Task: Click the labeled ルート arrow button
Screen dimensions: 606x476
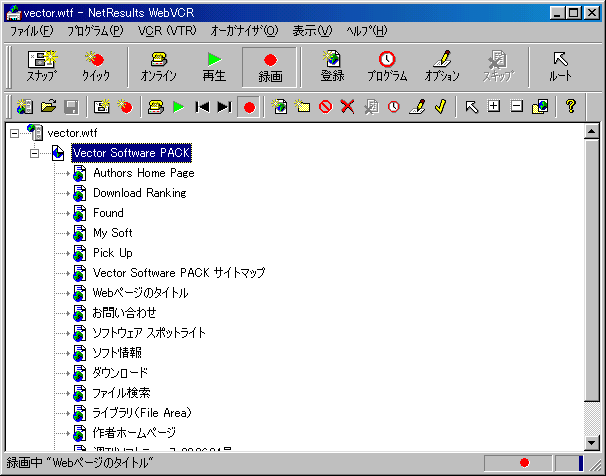Action: tap(560, 67)
